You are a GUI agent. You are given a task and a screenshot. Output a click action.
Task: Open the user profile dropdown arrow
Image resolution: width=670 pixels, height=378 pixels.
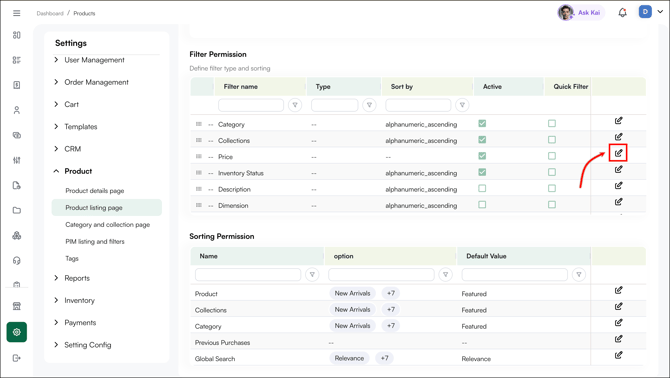(x=660, y=12)
